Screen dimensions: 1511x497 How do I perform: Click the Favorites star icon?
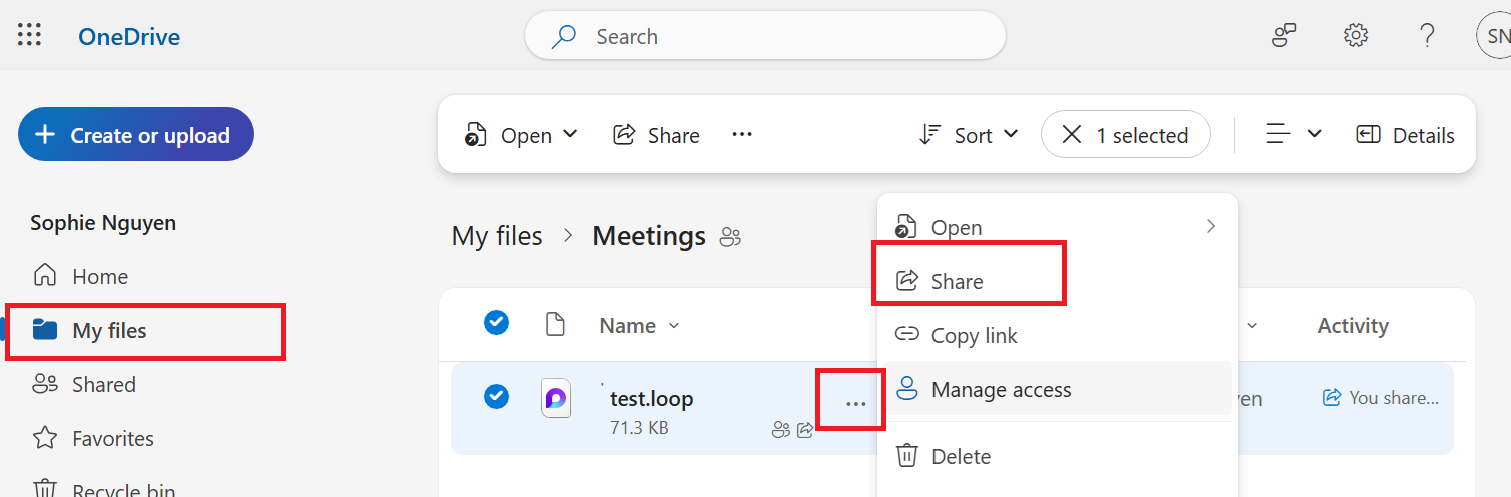tap(45, 438)
